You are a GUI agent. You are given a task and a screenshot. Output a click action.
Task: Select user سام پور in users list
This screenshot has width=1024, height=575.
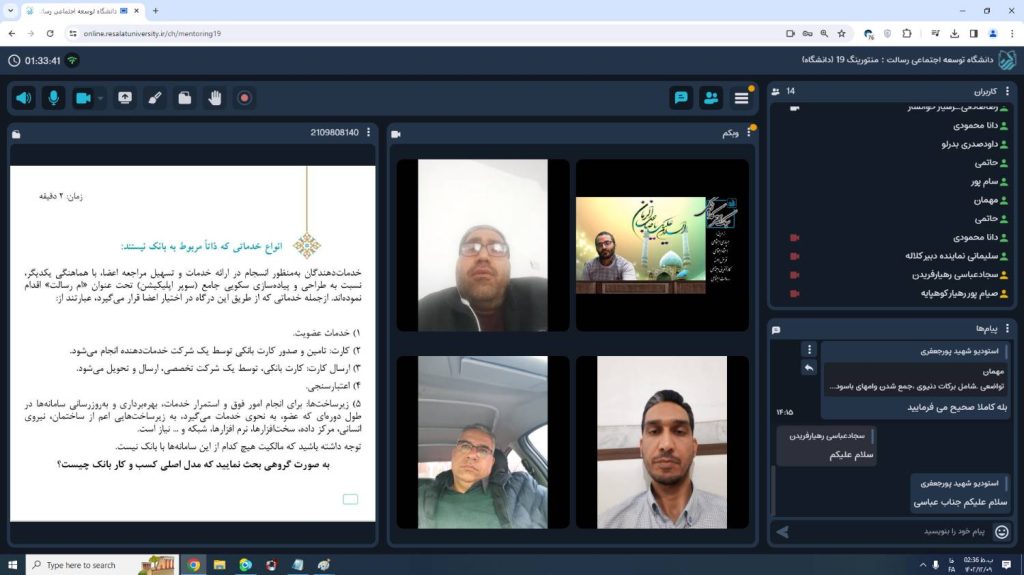pyautogui.click(x=968, y=182)
